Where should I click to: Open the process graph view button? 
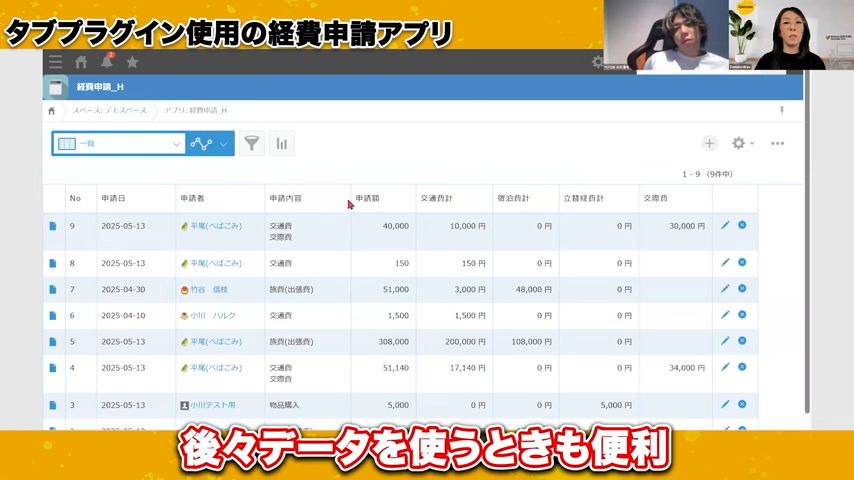(200, 143)
